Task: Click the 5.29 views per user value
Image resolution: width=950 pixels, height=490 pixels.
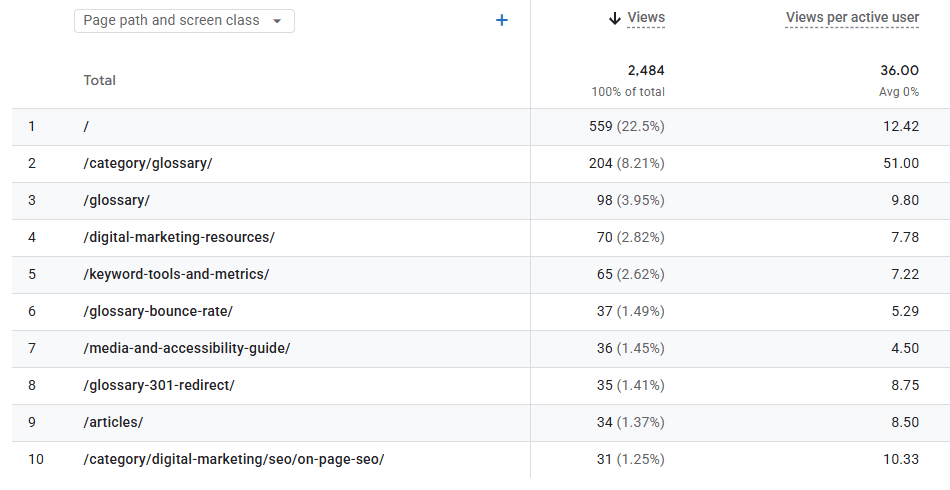Action: (x=905, y=311)
